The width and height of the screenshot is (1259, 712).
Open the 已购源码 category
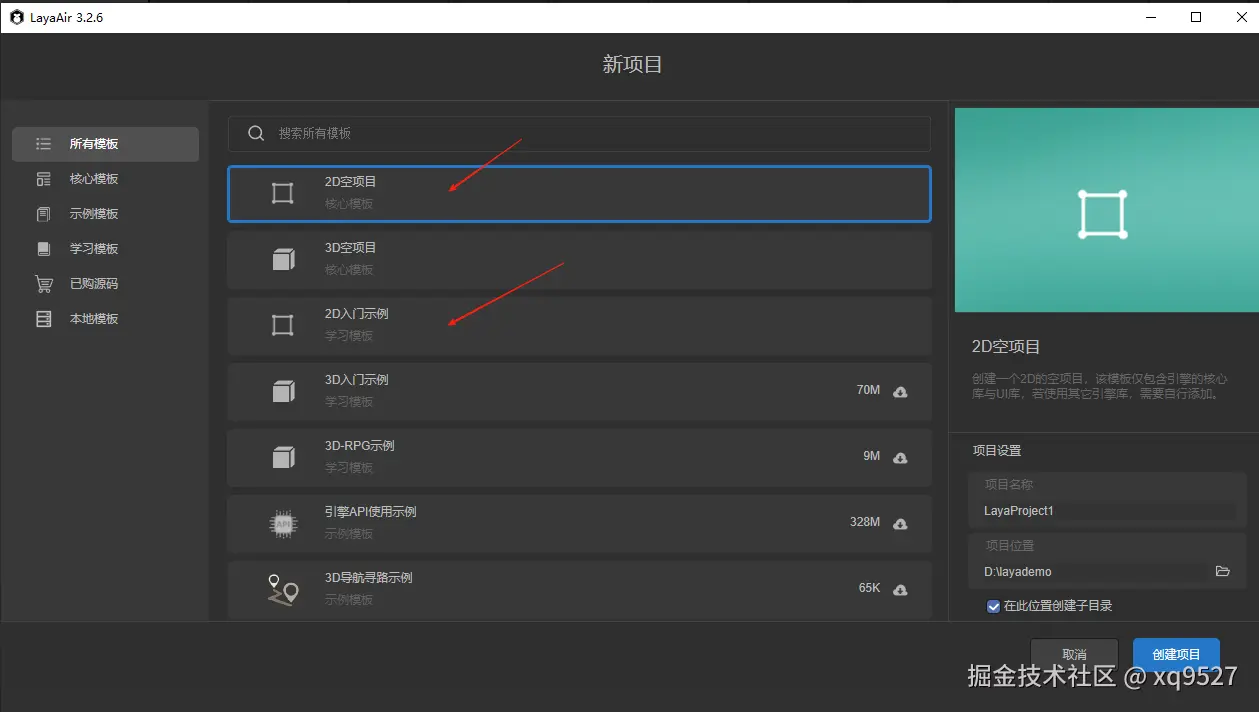[x=105, y=284]
